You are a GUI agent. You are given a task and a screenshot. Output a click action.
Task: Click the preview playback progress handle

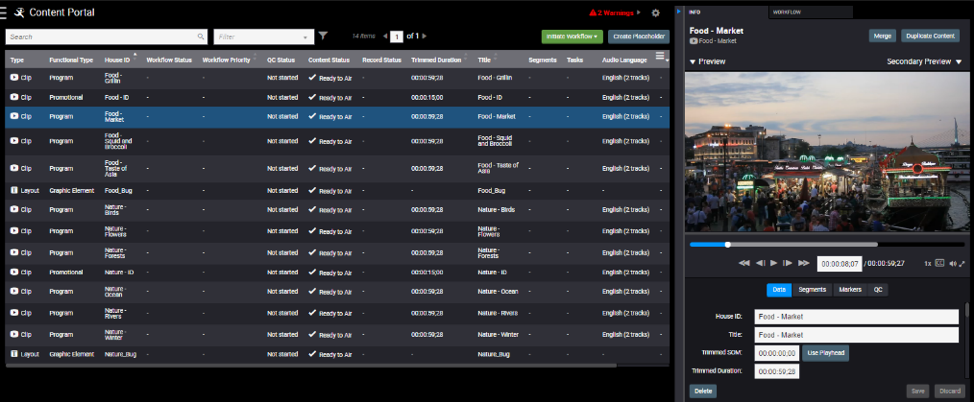[728, 244]
